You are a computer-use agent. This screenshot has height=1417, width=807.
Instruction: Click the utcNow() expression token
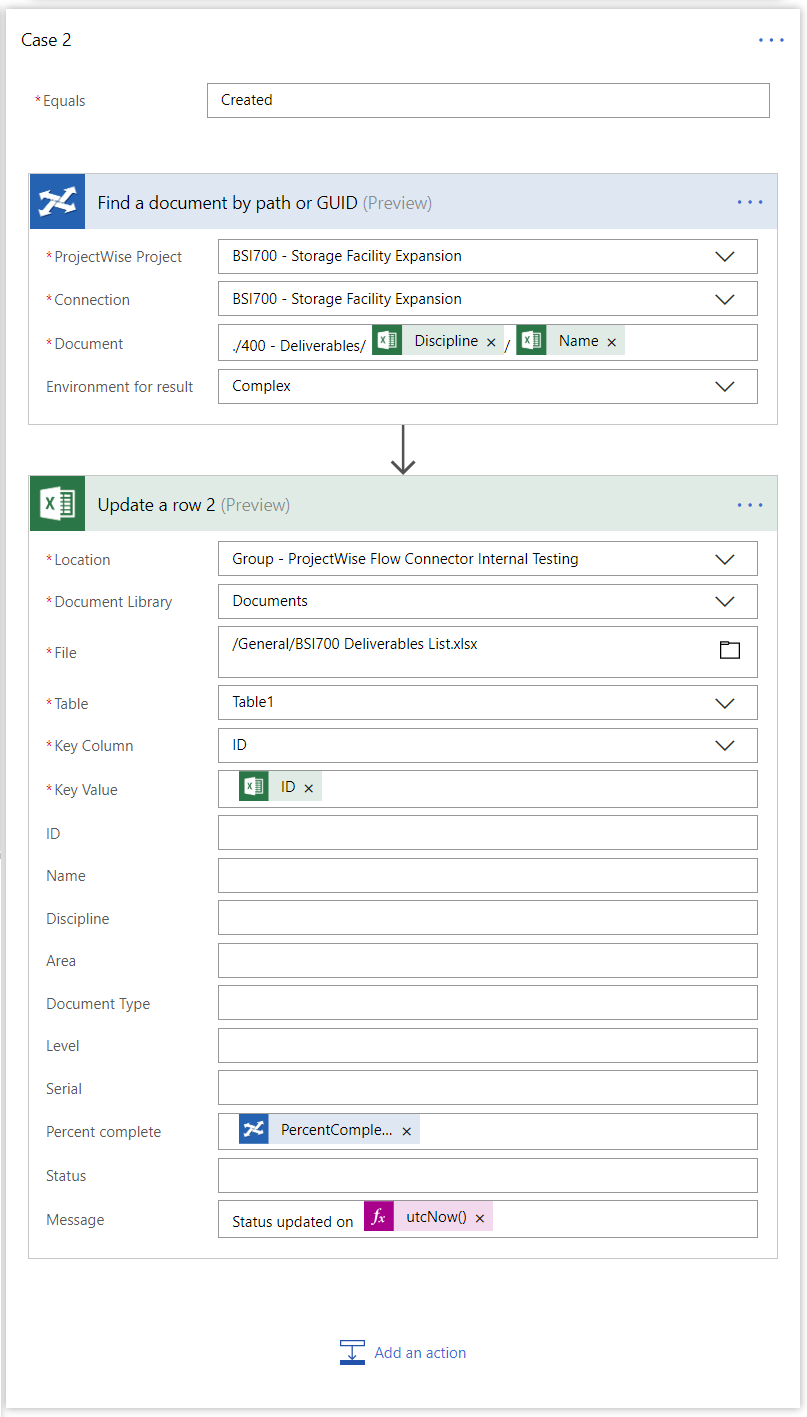[428, 1217]
